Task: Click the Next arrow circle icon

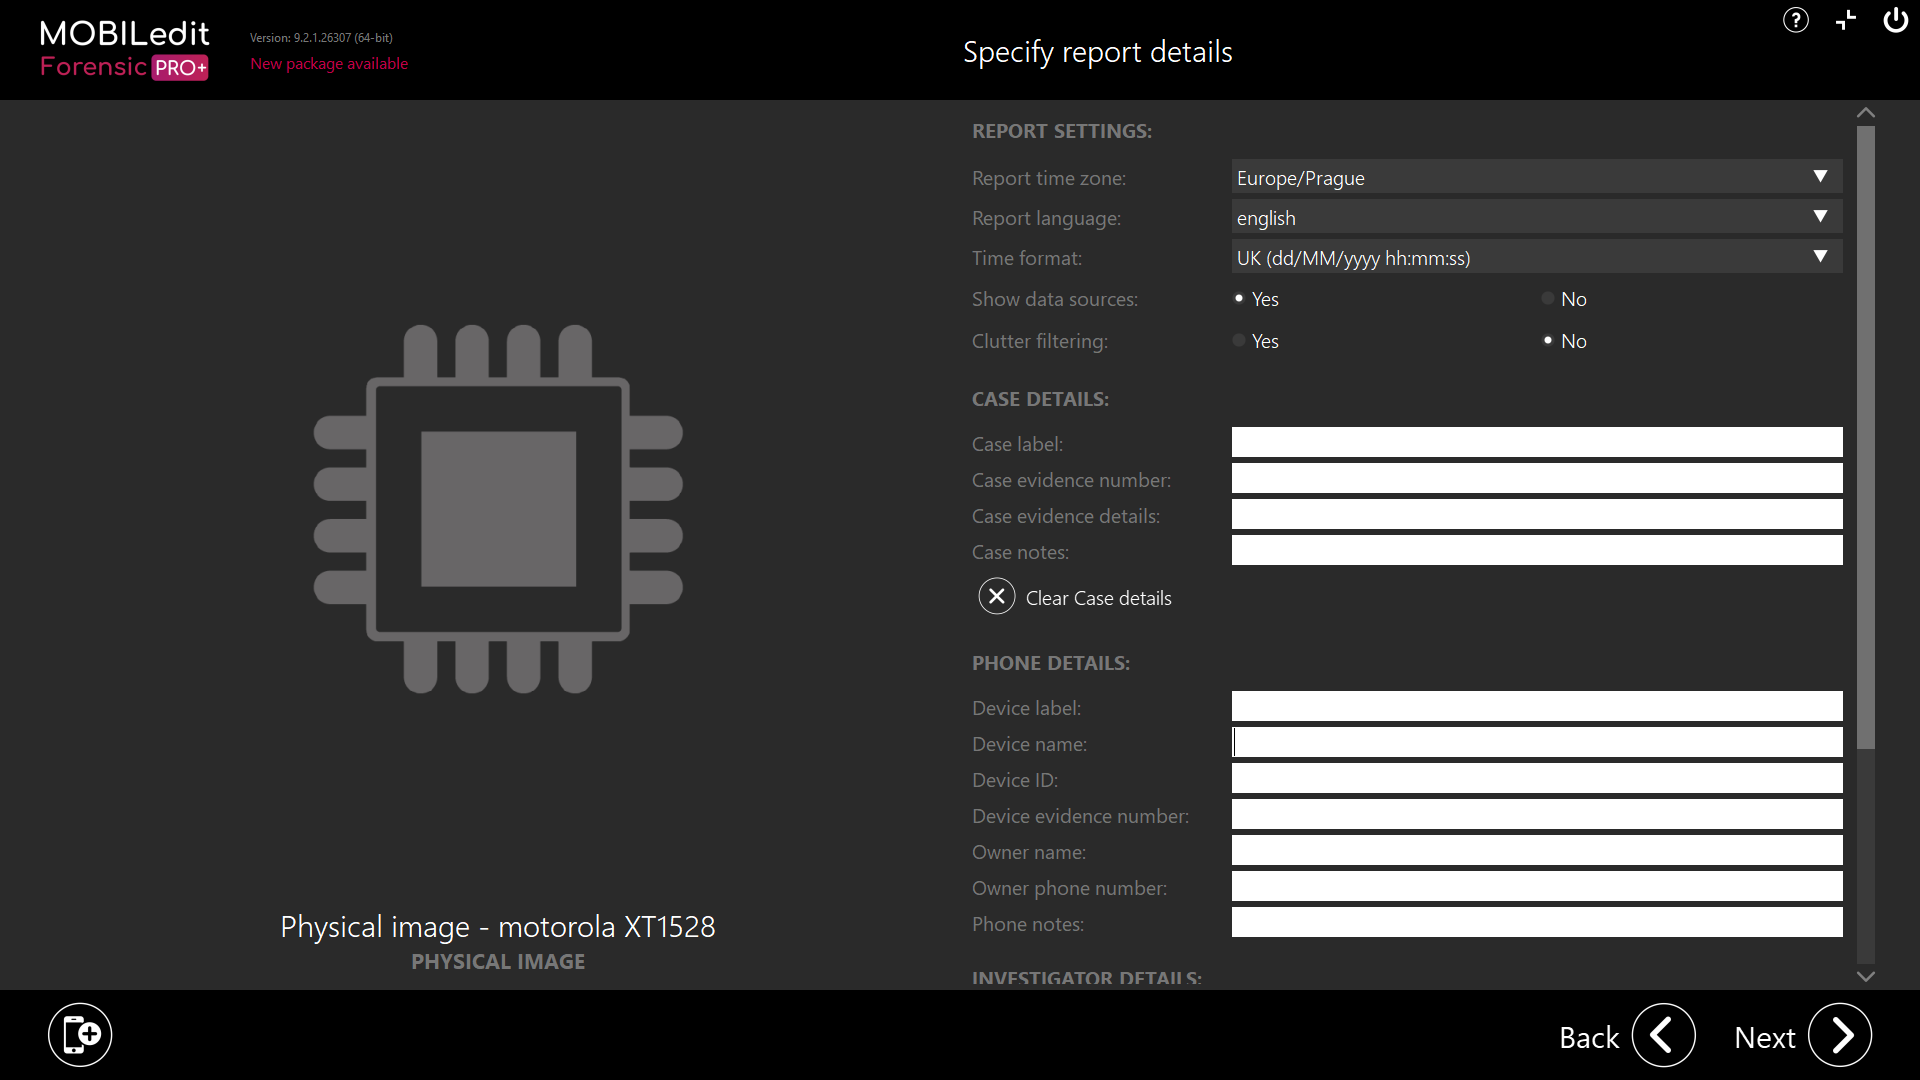Action: tap(1839, 1036)
